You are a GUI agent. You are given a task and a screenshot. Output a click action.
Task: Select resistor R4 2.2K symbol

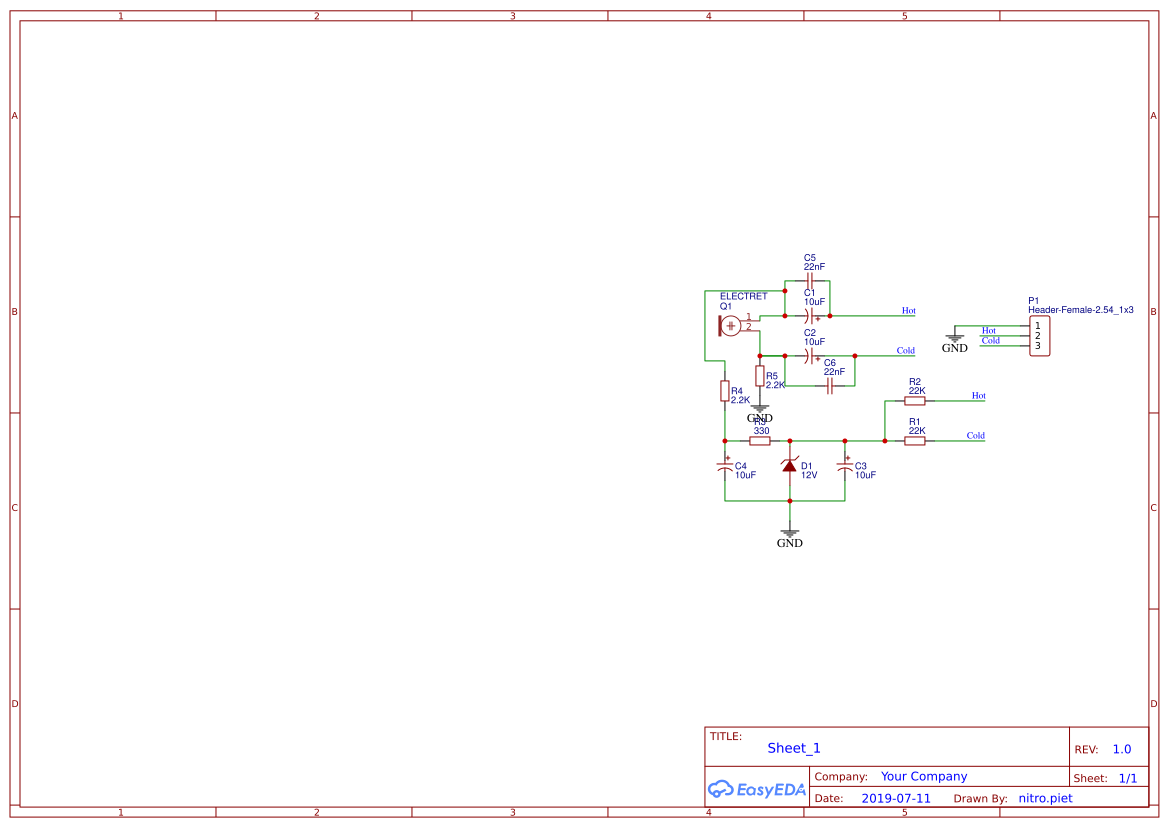pyautogui.click(x=725, y=391)
